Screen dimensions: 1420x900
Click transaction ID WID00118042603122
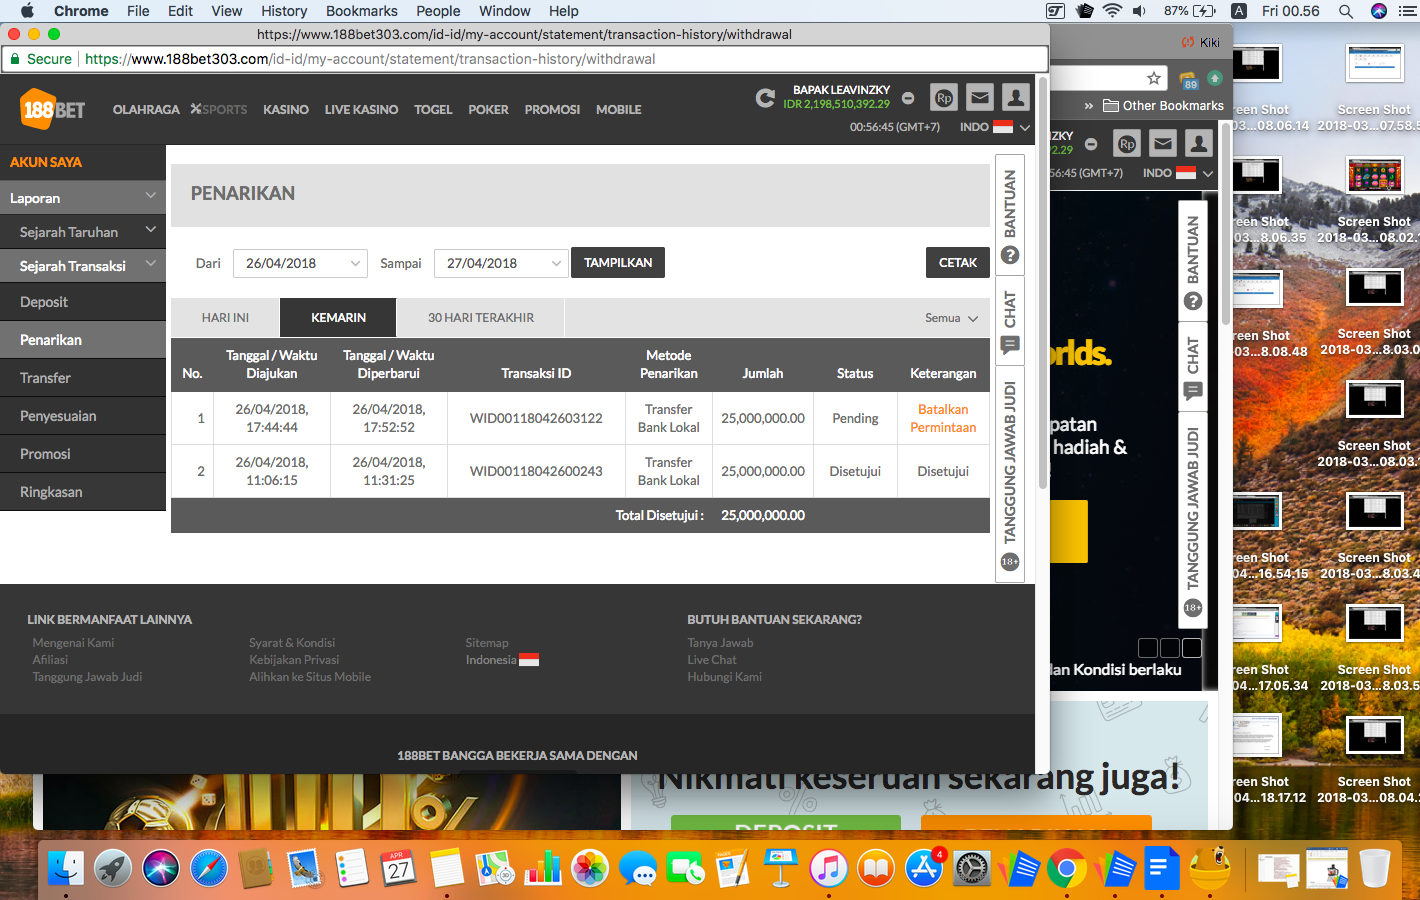[536, 418]
